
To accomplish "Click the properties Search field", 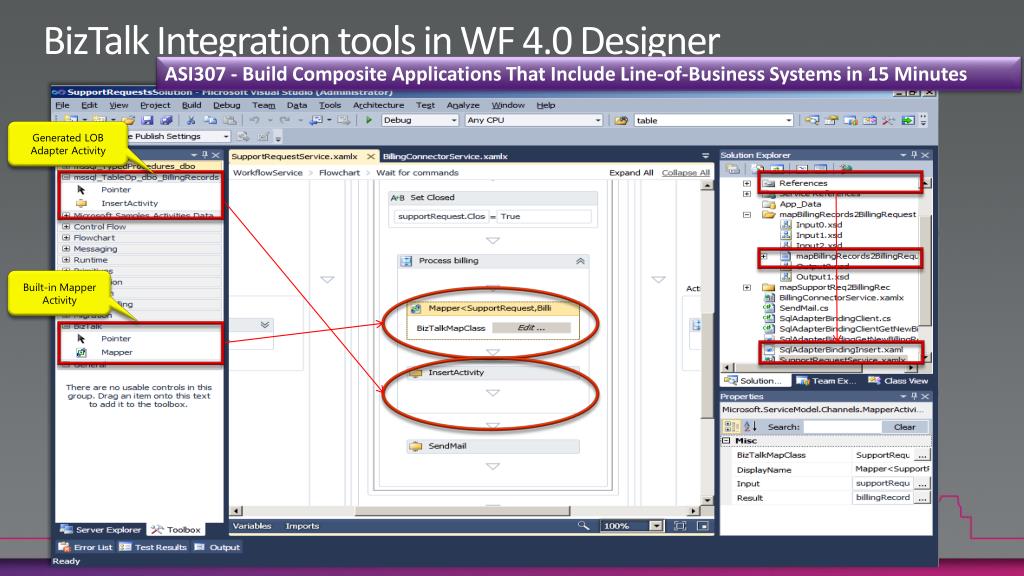I will (x=841, y=426).
